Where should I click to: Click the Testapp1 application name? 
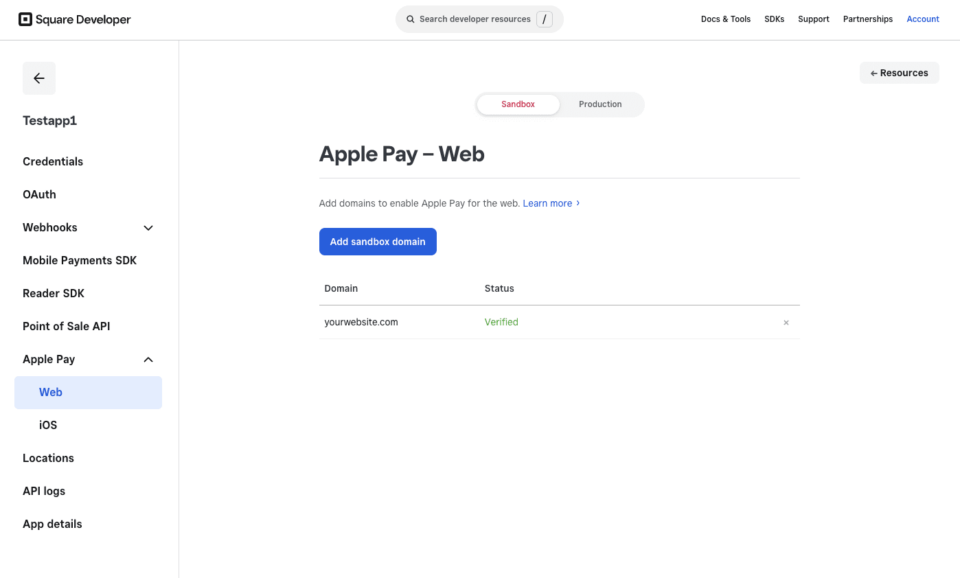coord(50,121)
